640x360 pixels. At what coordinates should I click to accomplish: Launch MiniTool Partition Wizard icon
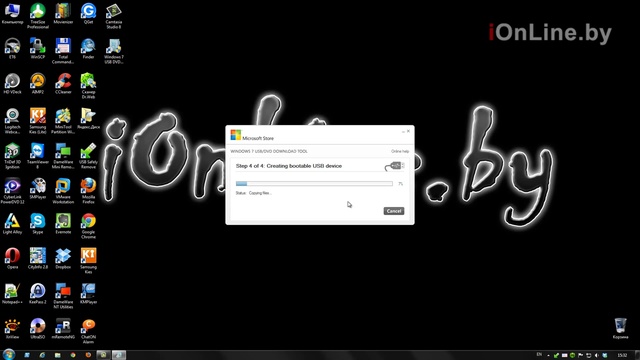pos(63,121)
